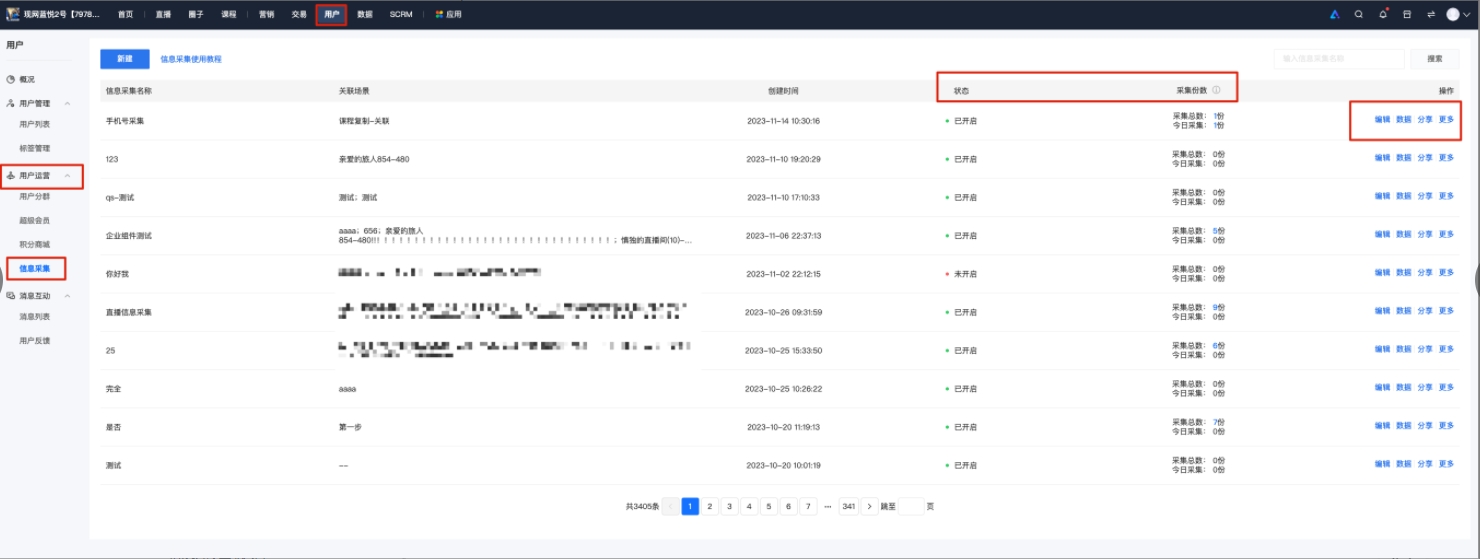Open 更多 menu for 手机号采集 row
The width and height of the screenshot is (1480, 559).
pyautogui.click(x=1446, y=119)
